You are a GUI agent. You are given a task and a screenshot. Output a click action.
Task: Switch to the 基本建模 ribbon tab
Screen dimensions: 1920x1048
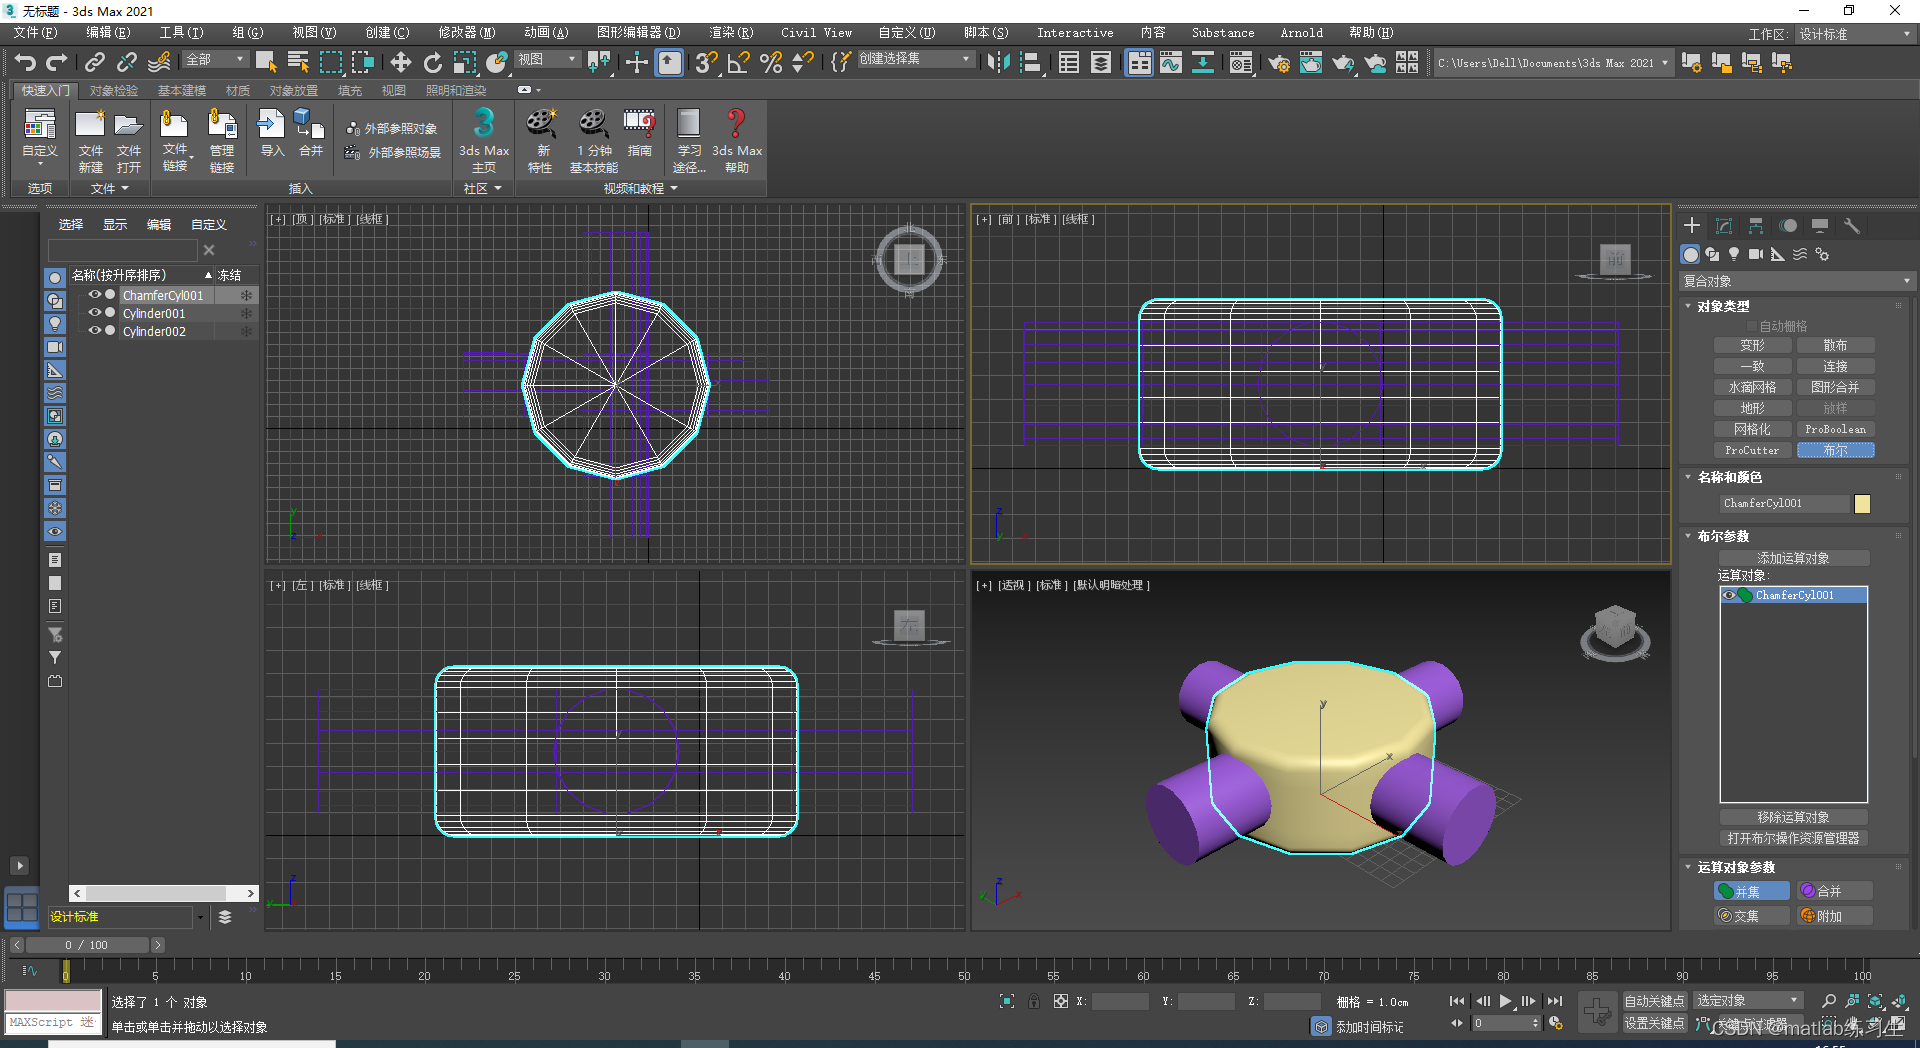[181, 91]
